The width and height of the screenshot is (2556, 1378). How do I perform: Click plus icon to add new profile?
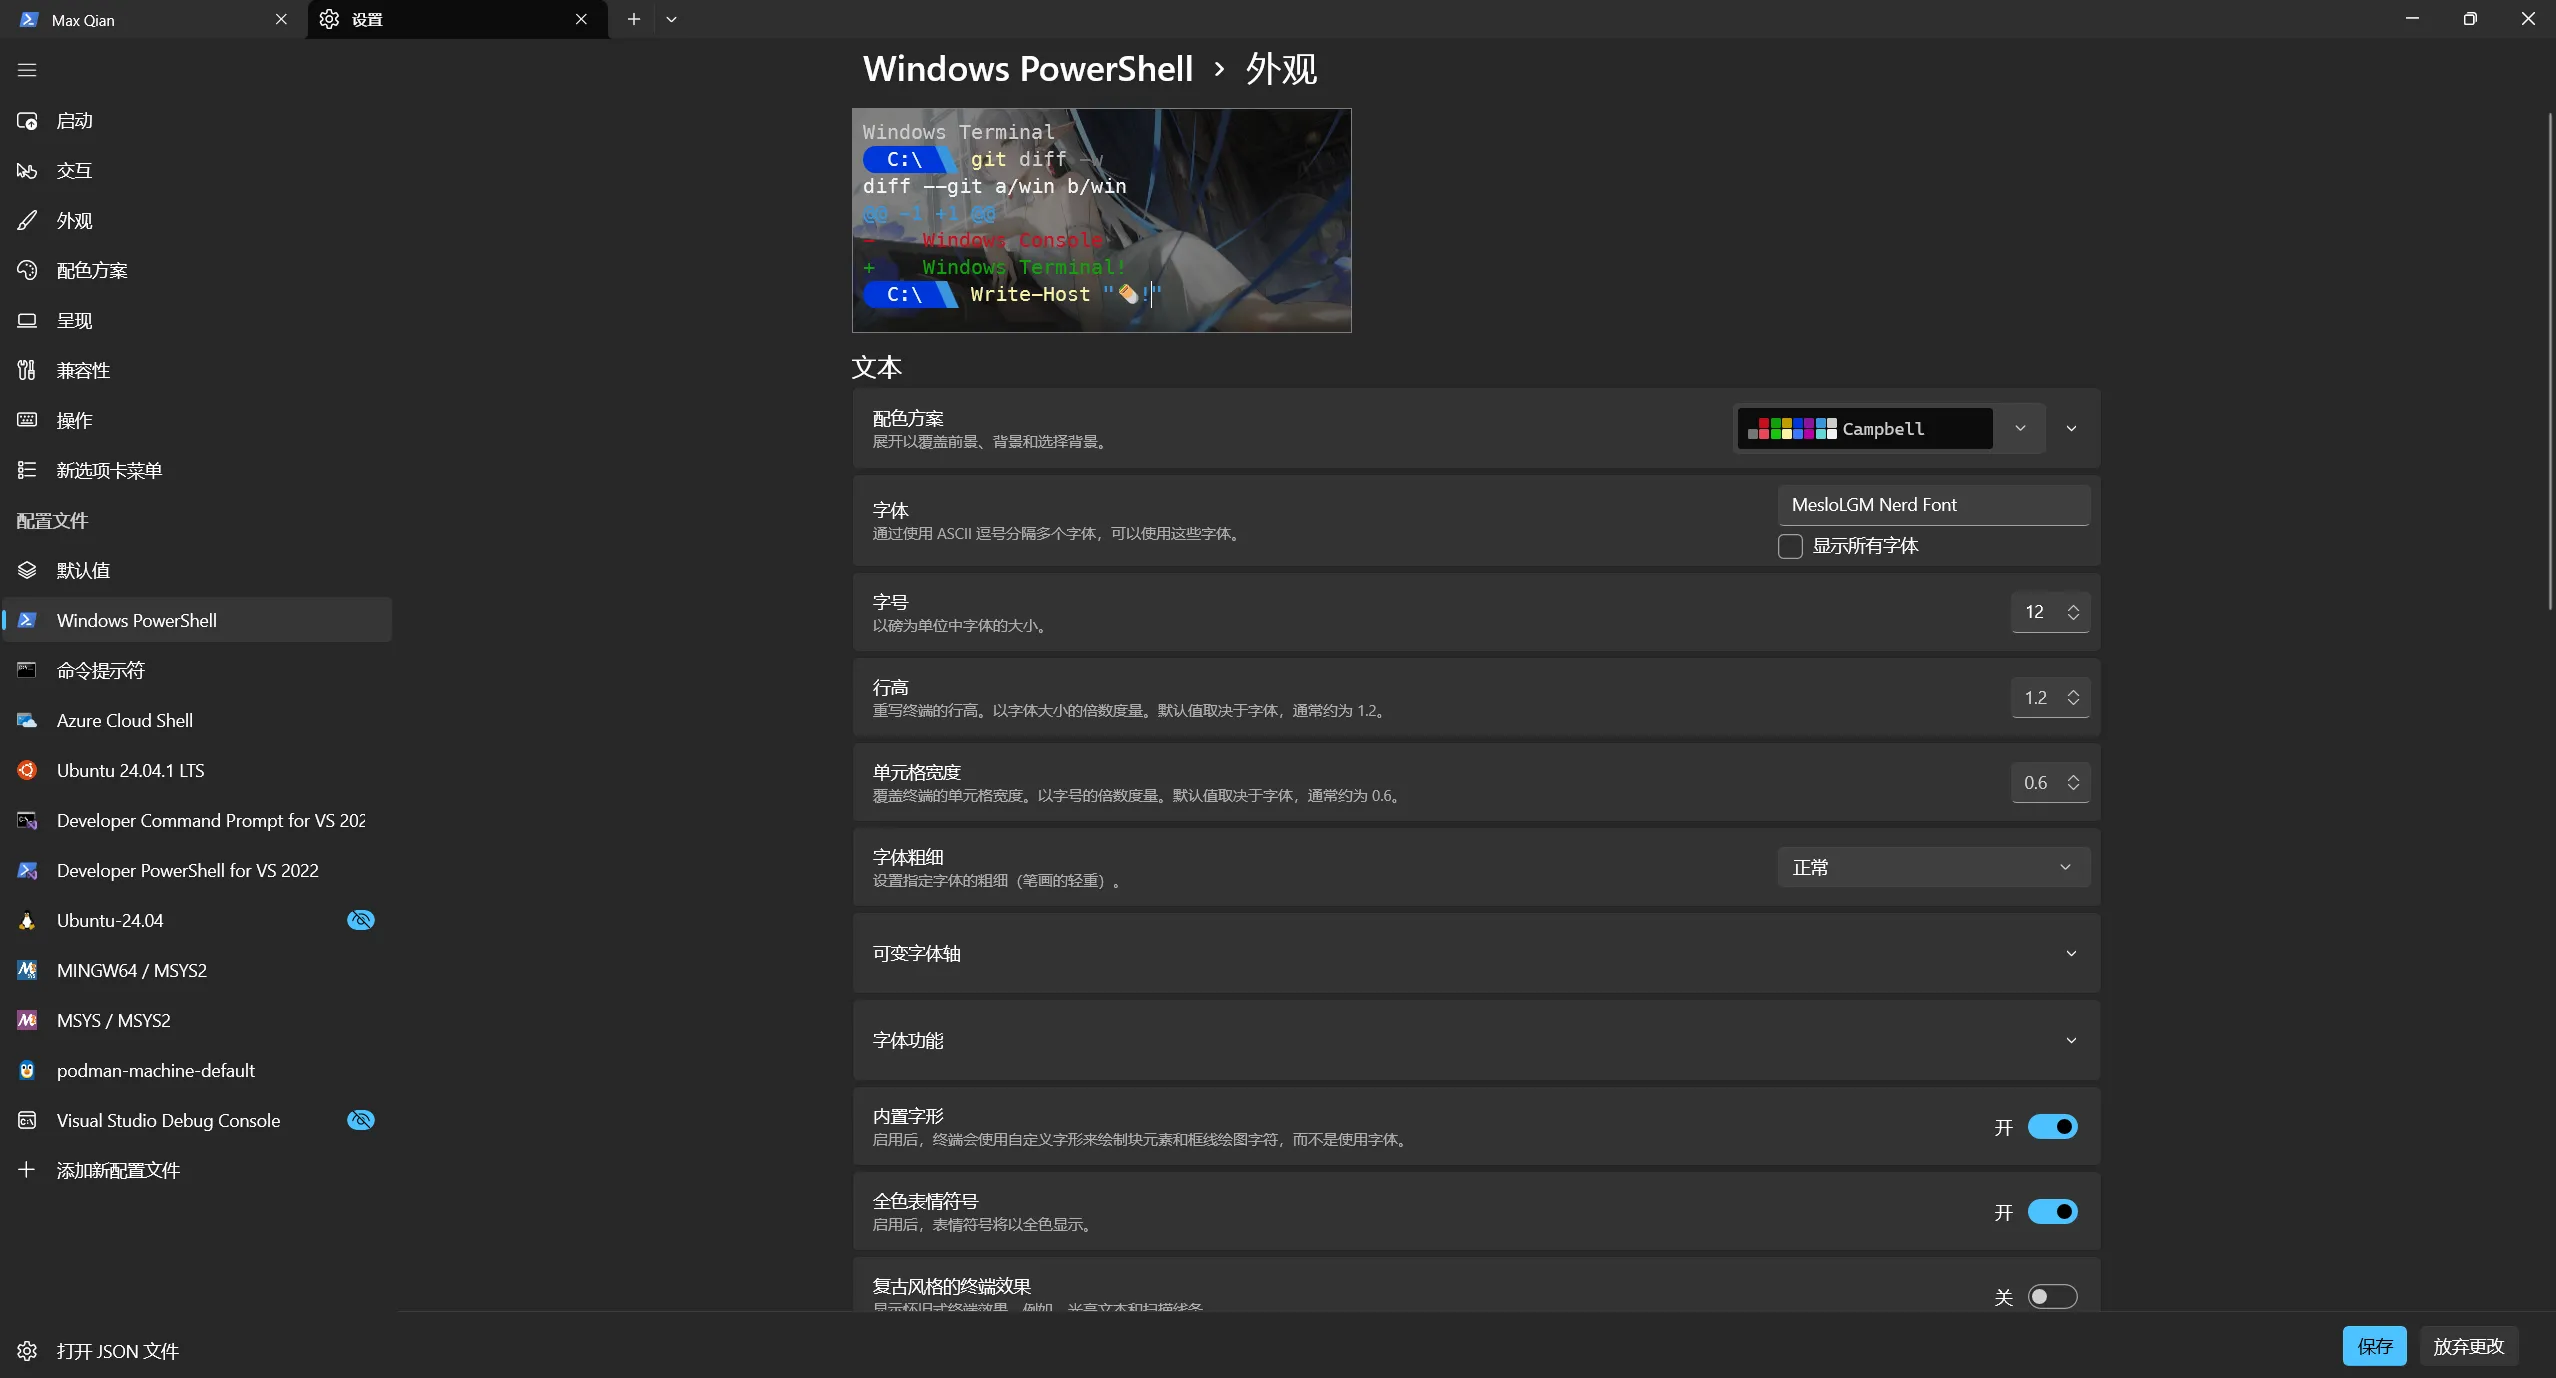[27, 1170]
